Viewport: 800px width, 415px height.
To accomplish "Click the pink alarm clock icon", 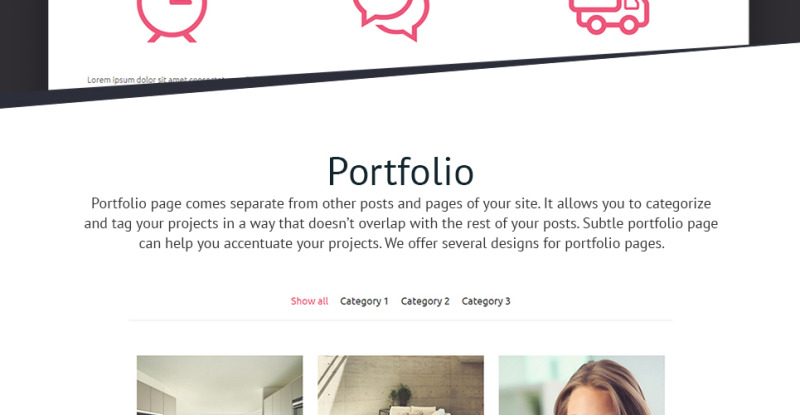I will 172,20.
